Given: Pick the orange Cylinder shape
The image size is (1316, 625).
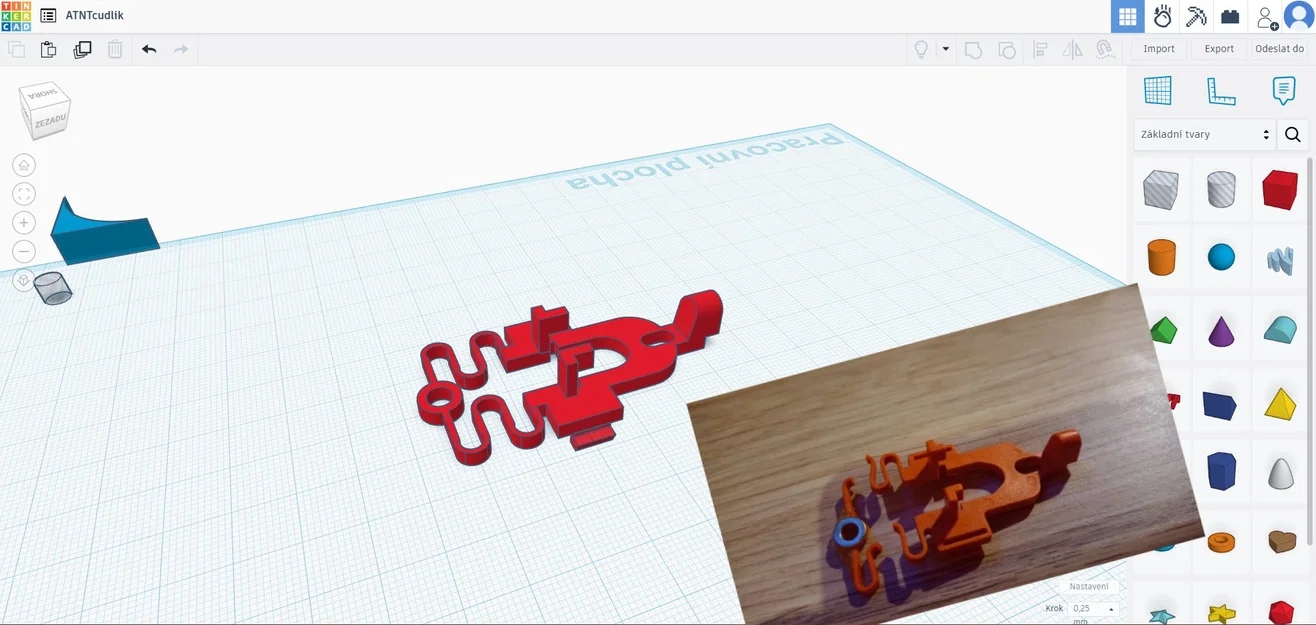Looking at the screenshot, I should [x=1161, y=257].
